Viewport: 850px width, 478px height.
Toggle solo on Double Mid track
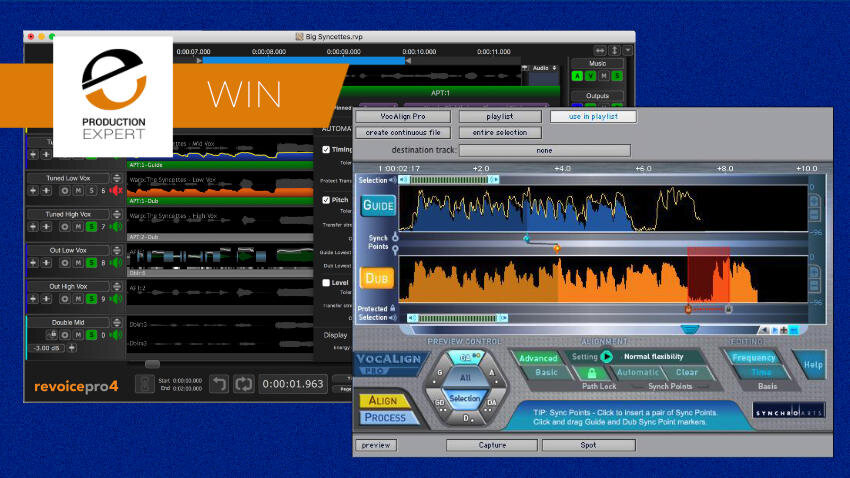click(91, 335)
